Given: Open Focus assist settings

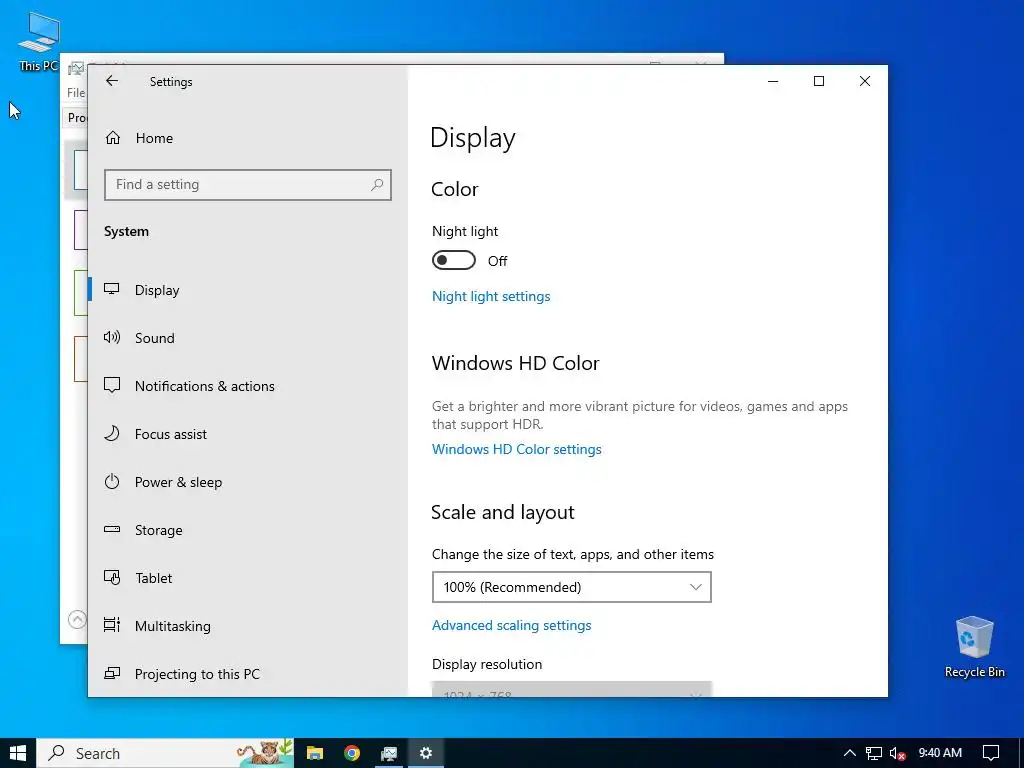Looking at the screenshot, I should point(248,434).
